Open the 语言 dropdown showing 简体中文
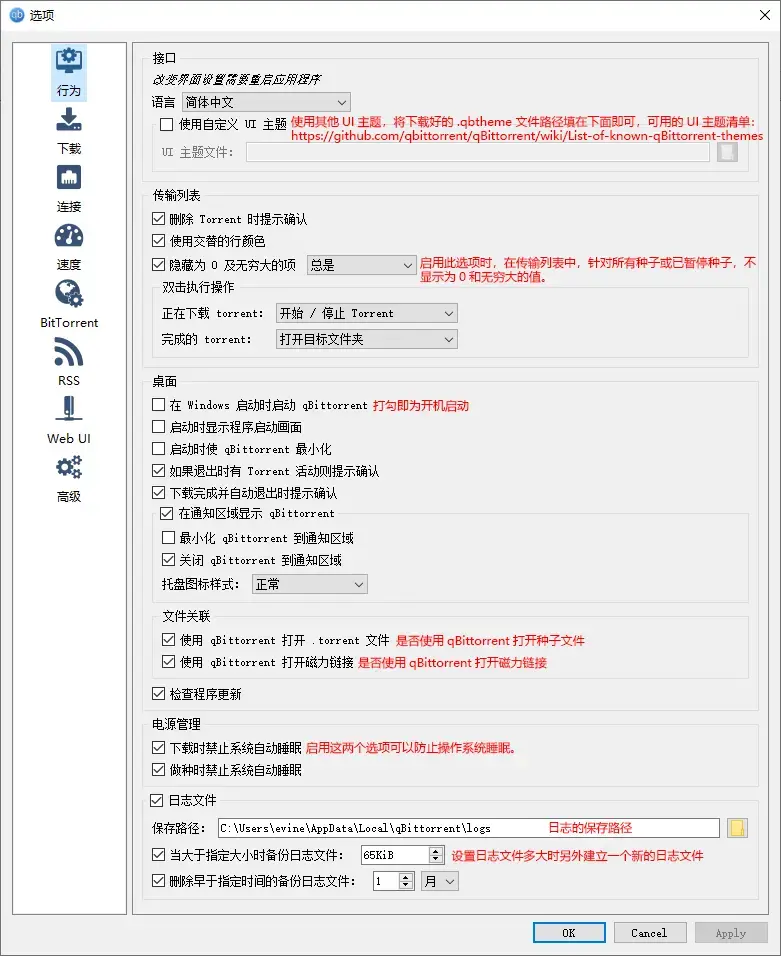 tap(266, 102)
